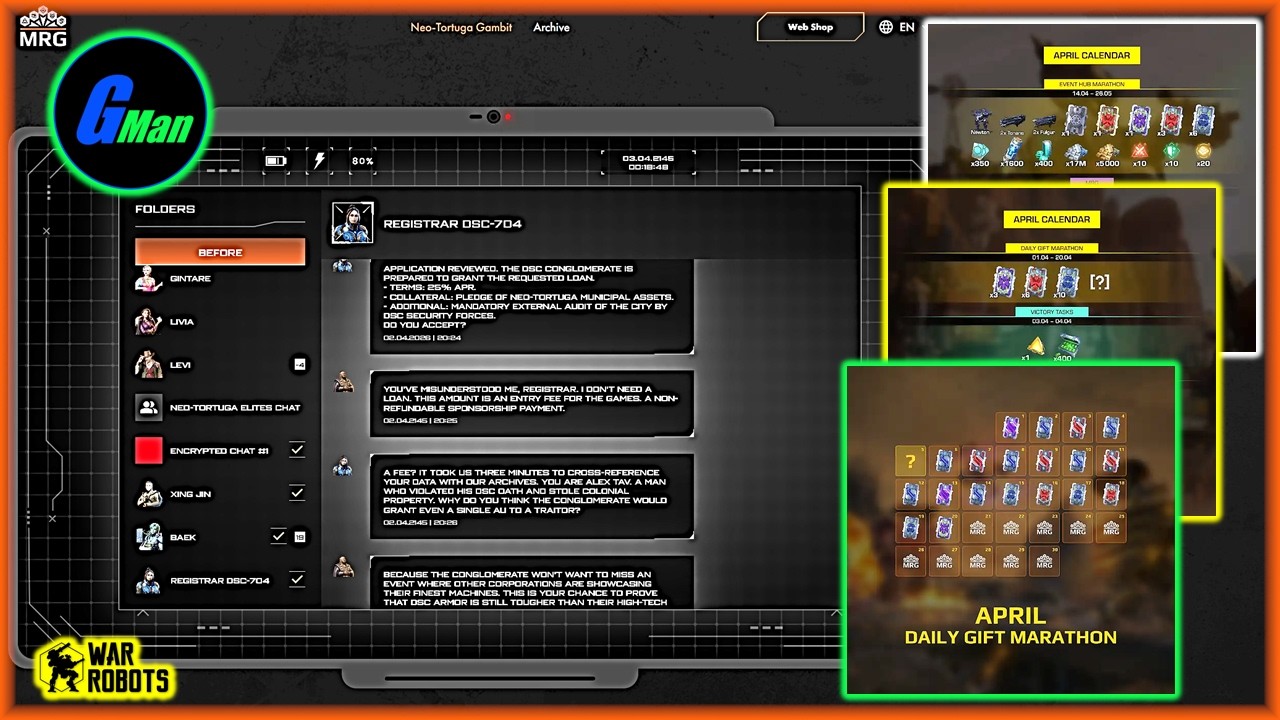Select the NEO-TORTUGA ELITES CHAT entry
Screen dimensions: 1280x720
pos(235,408)
